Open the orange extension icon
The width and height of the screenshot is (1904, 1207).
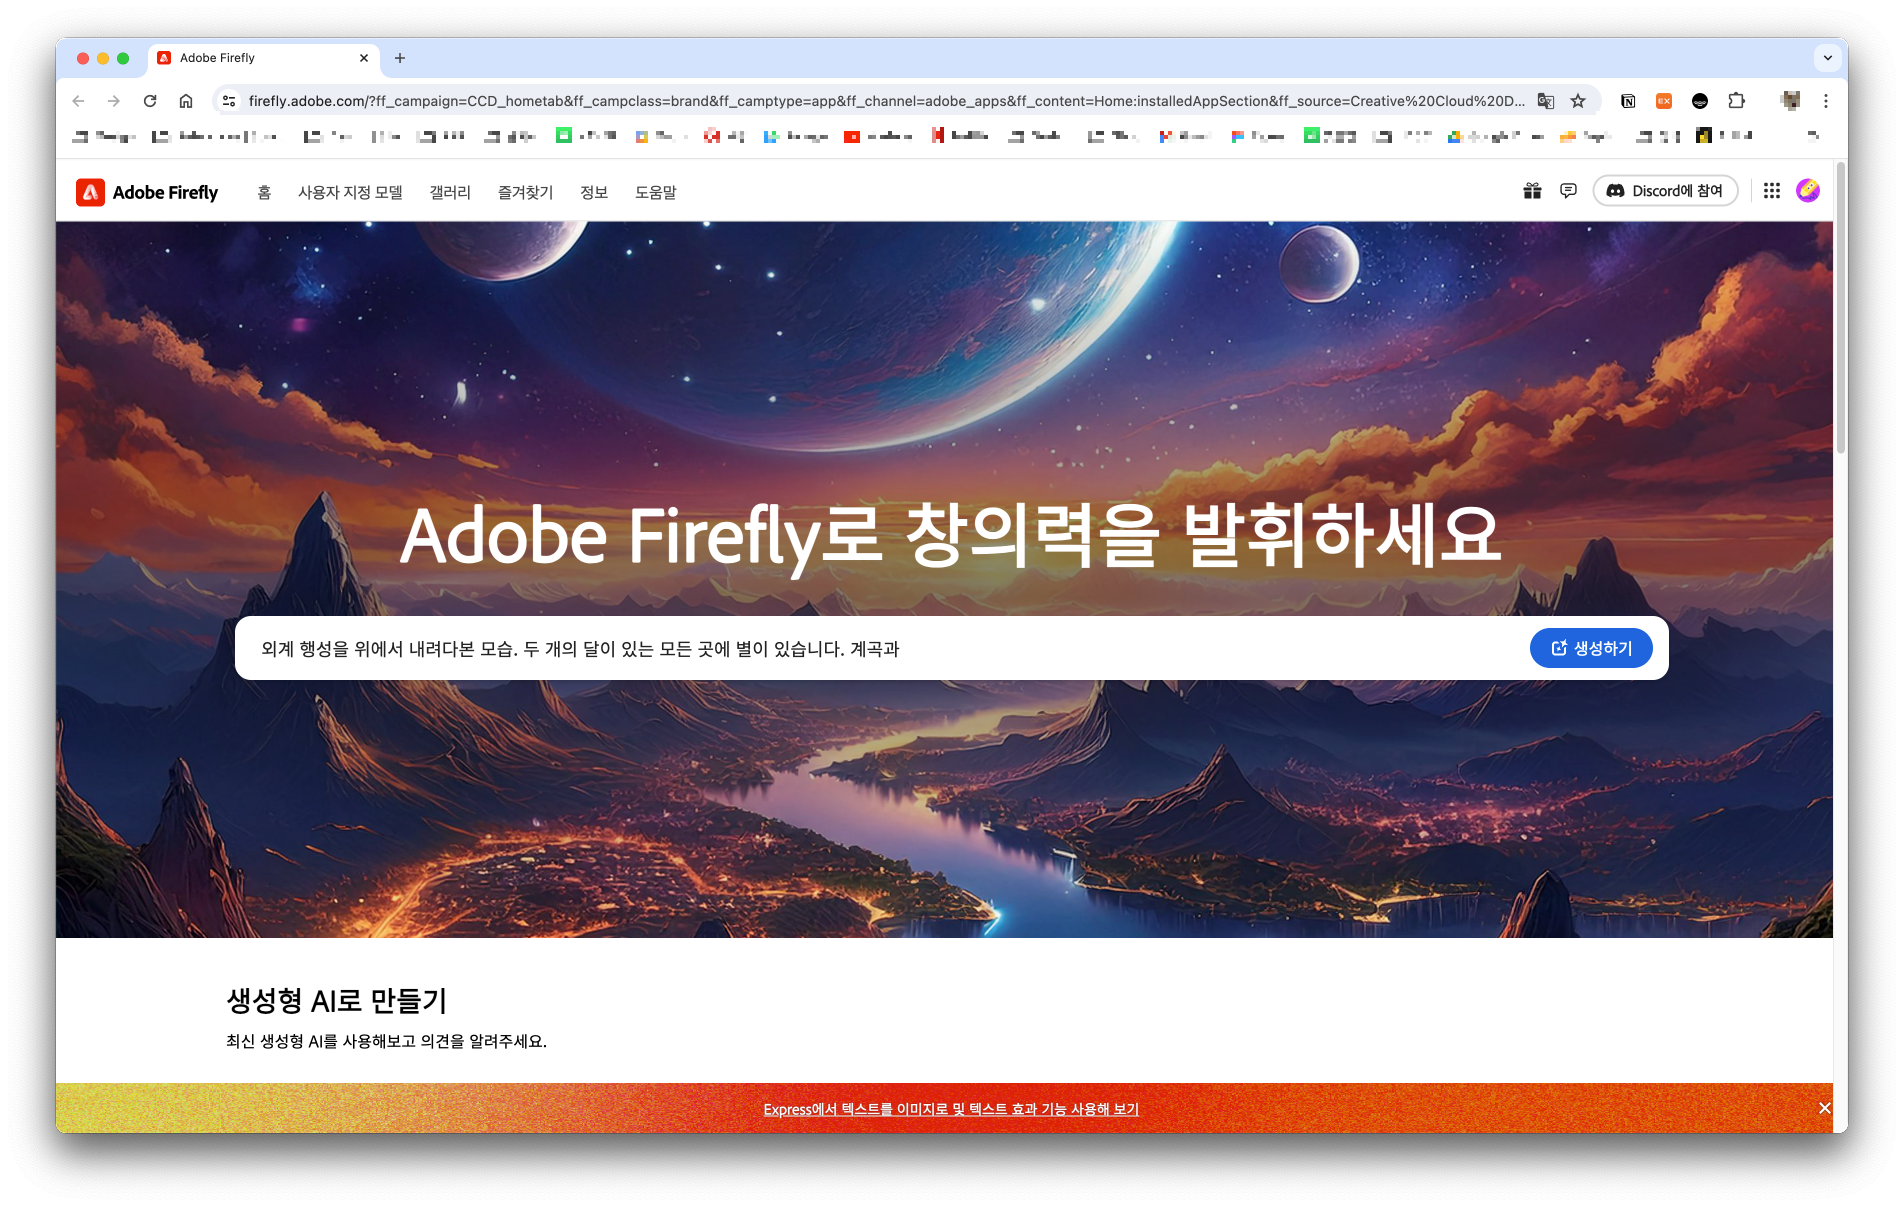click(1664, 101)
